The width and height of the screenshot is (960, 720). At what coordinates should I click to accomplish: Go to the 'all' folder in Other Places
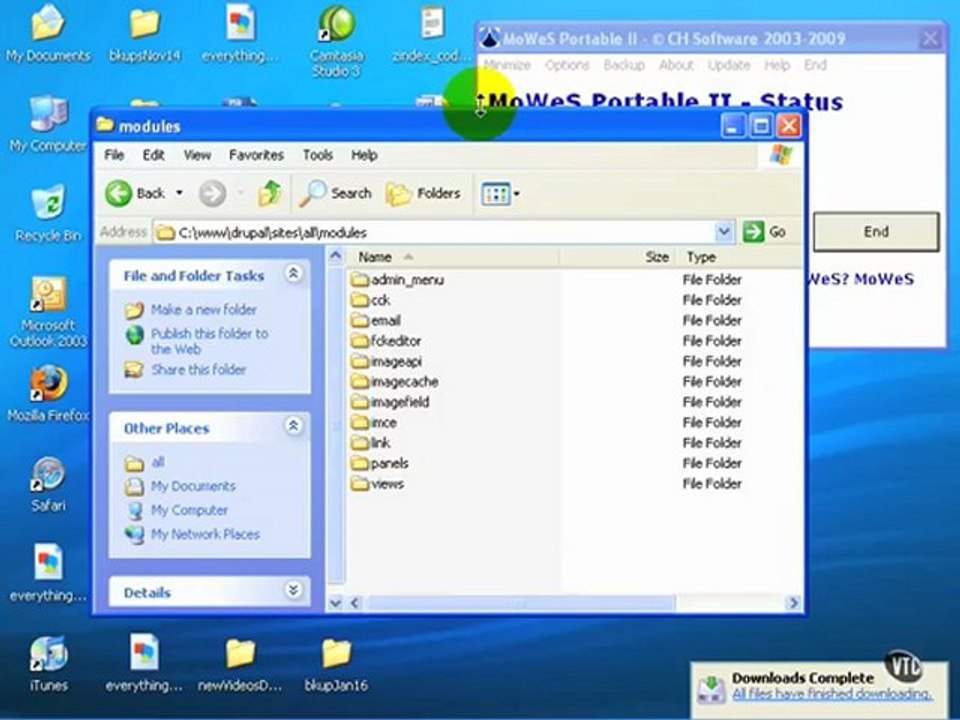(157, 462)
